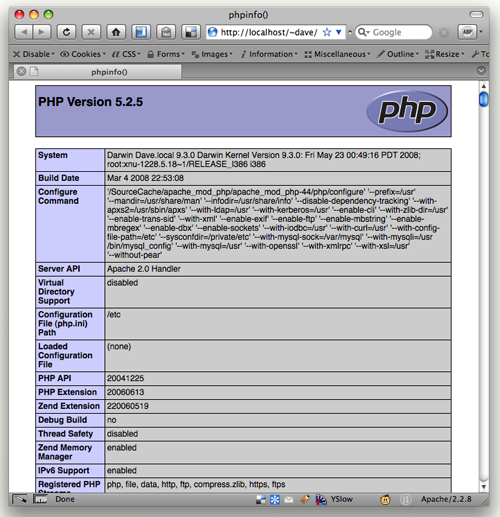Click the /etc configuration path value
Screen dimensions: 500x517
[114, 315]
